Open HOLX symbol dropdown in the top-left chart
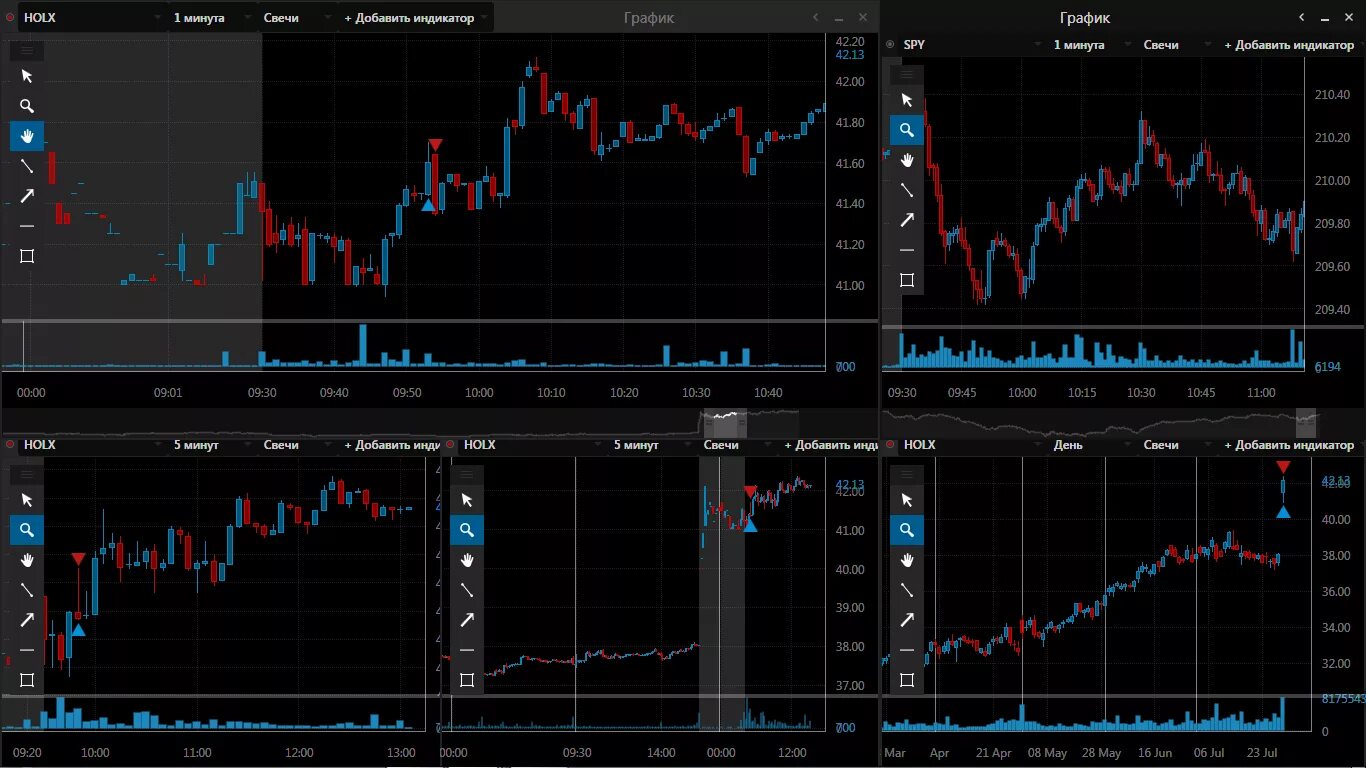 point(91,18)
